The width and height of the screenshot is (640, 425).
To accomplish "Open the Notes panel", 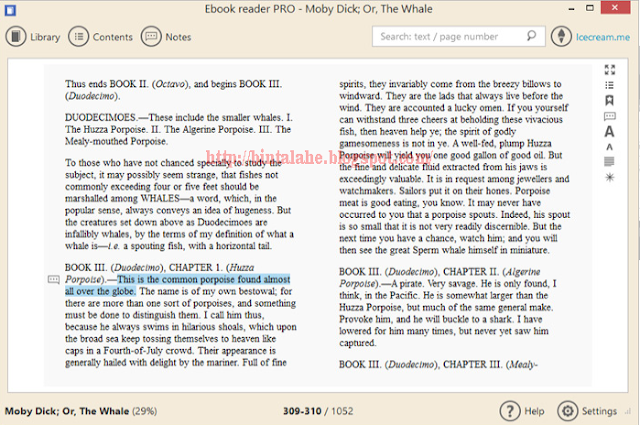I will pos(166,37).
